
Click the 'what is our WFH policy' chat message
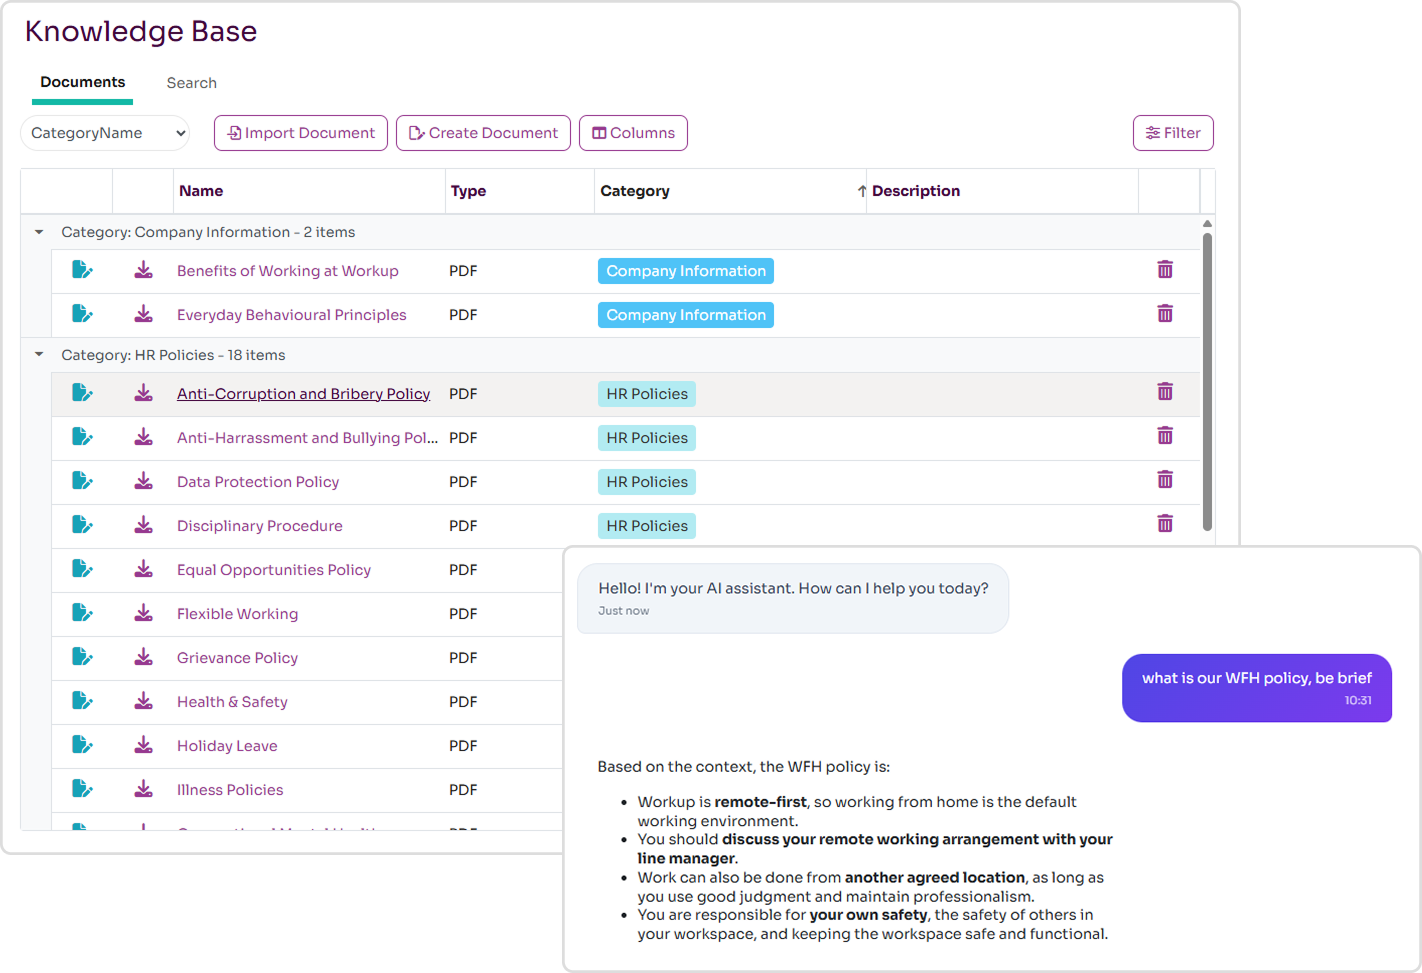click(1257, 688)
